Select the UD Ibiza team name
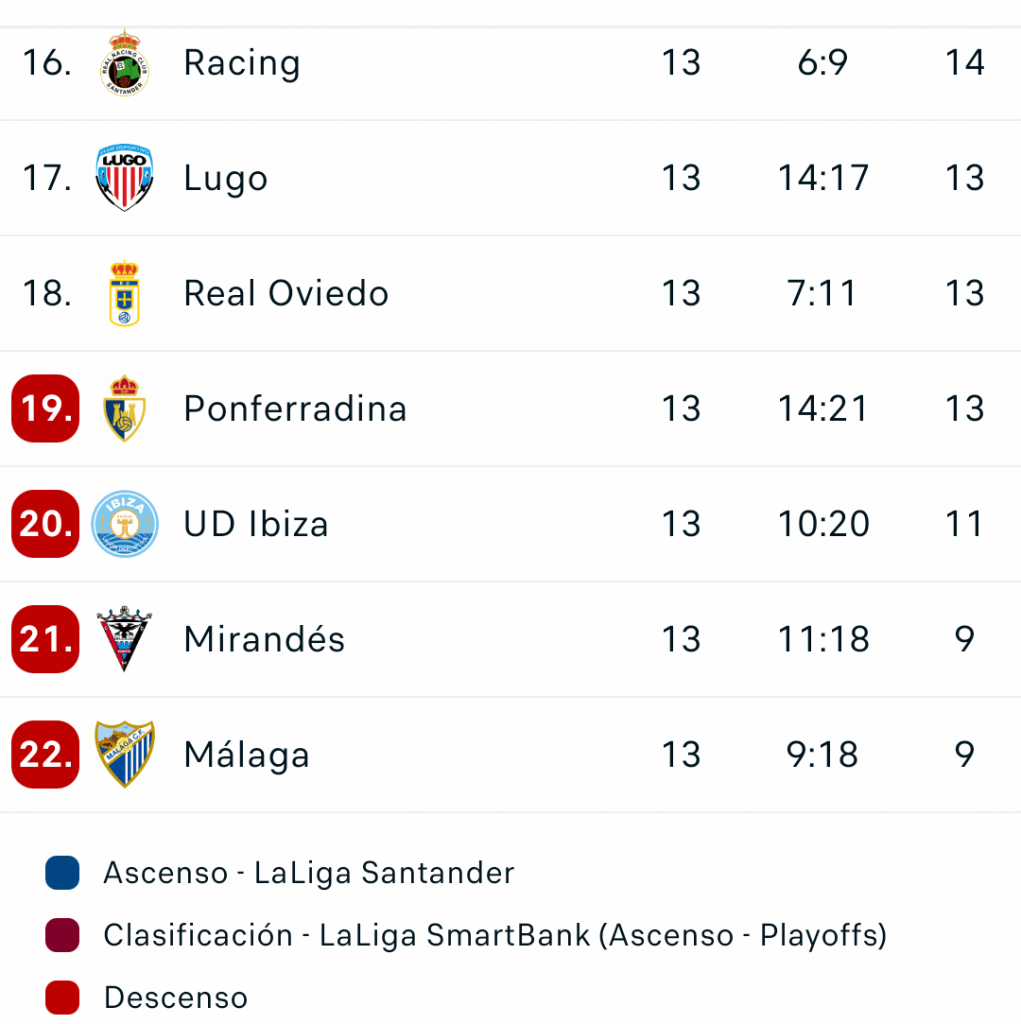The width and height of the screenshot is (1021, 1024). click(x=256, y=524)
